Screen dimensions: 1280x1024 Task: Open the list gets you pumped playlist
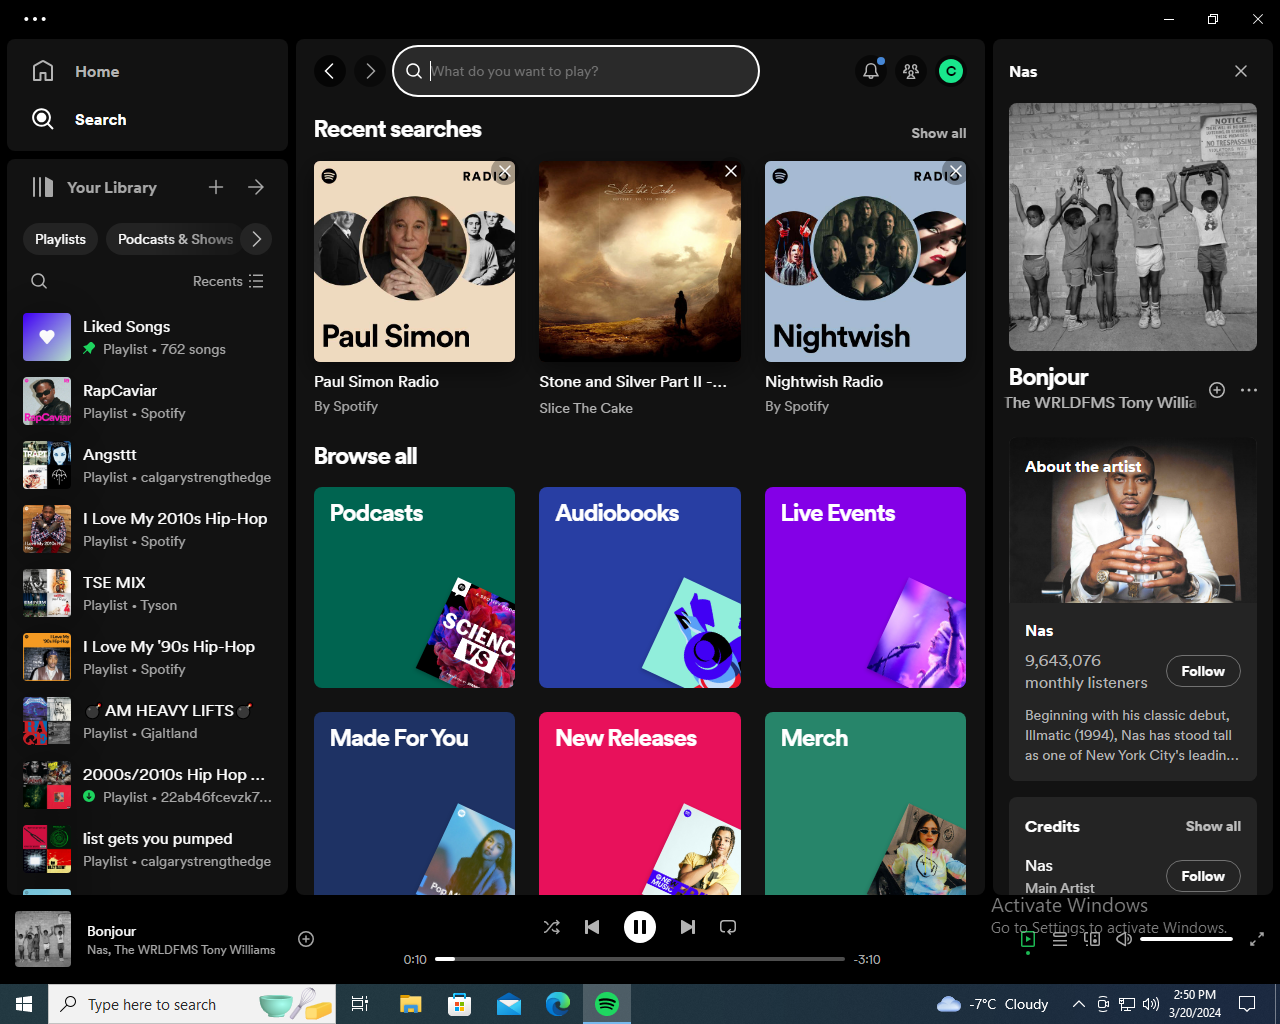[x=147, y=849]
